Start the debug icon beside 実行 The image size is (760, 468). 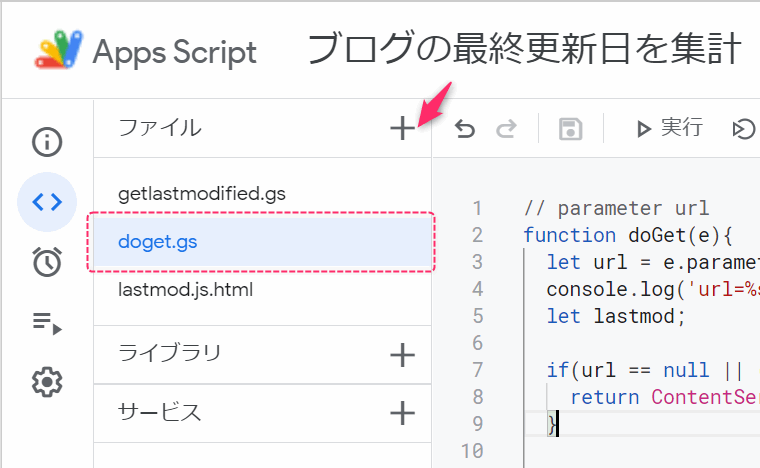(743, 129)
